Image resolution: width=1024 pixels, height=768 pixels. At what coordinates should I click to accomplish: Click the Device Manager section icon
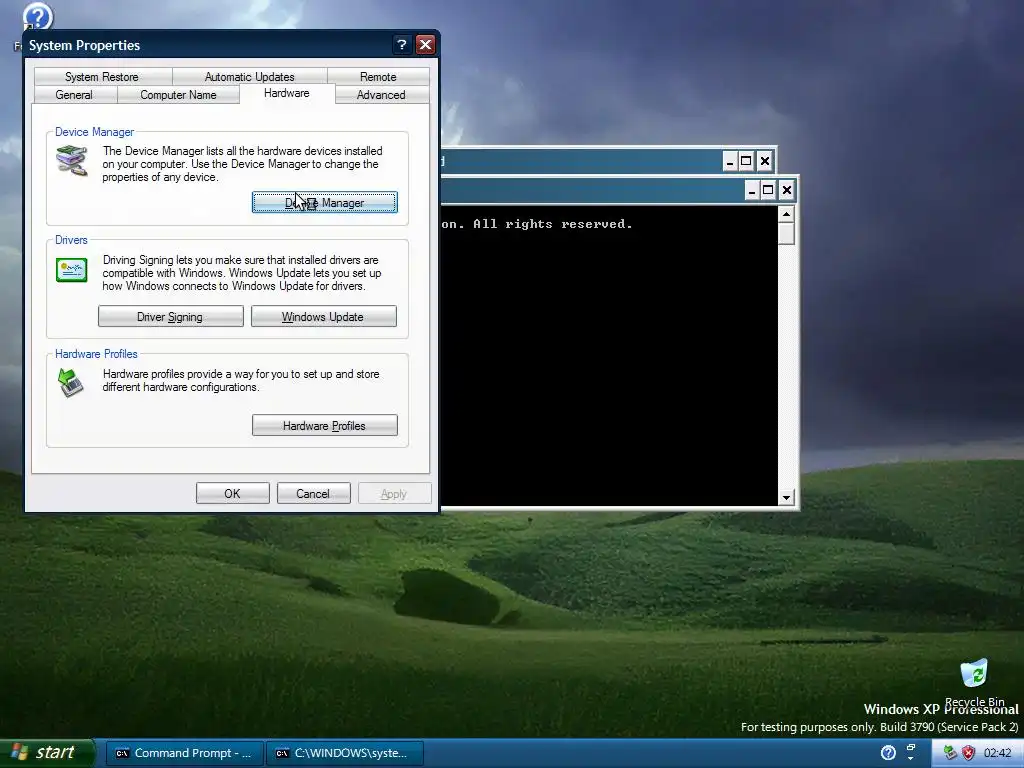pos(72,161)
